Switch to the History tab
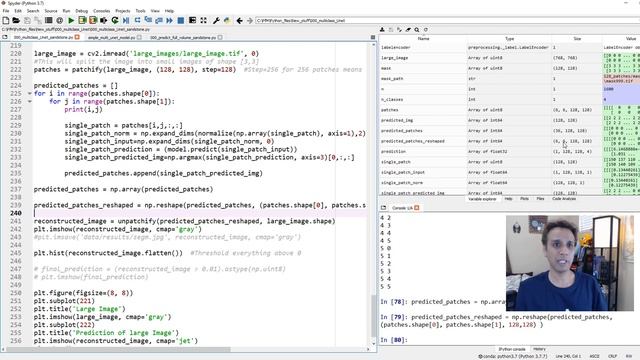The width and height of the screenshot is (640, 360). [x=539, y=349]
